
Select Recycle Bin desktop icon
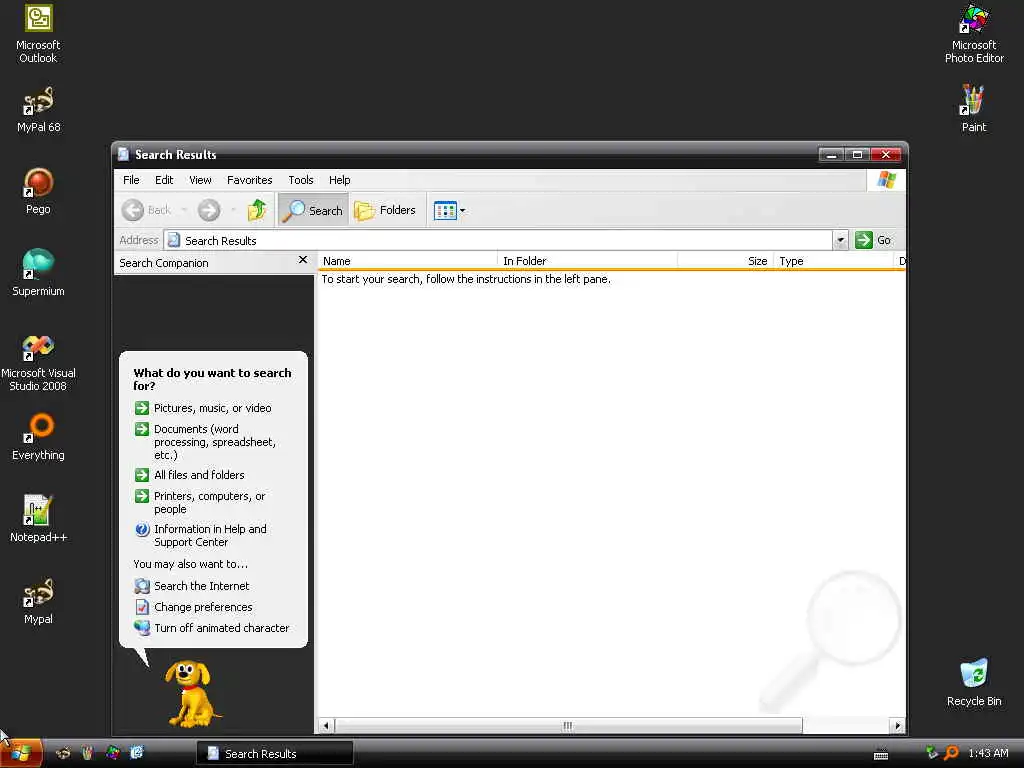pos(974,683)
